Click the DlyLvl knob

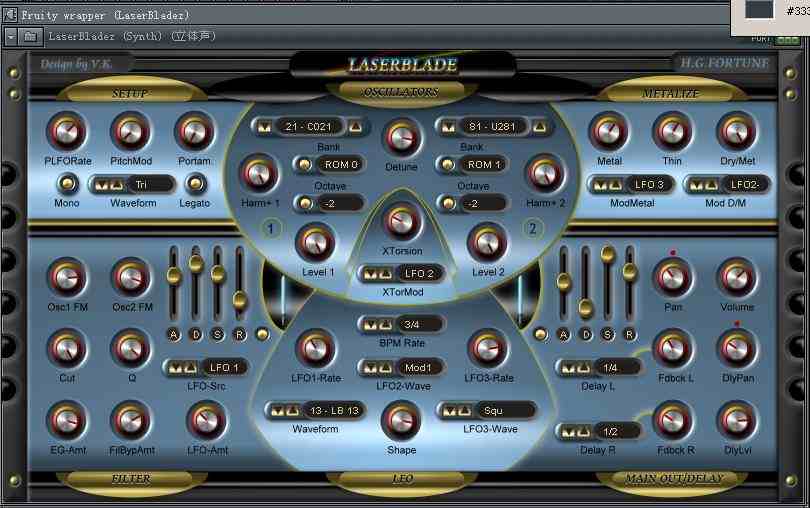point(737,421)
